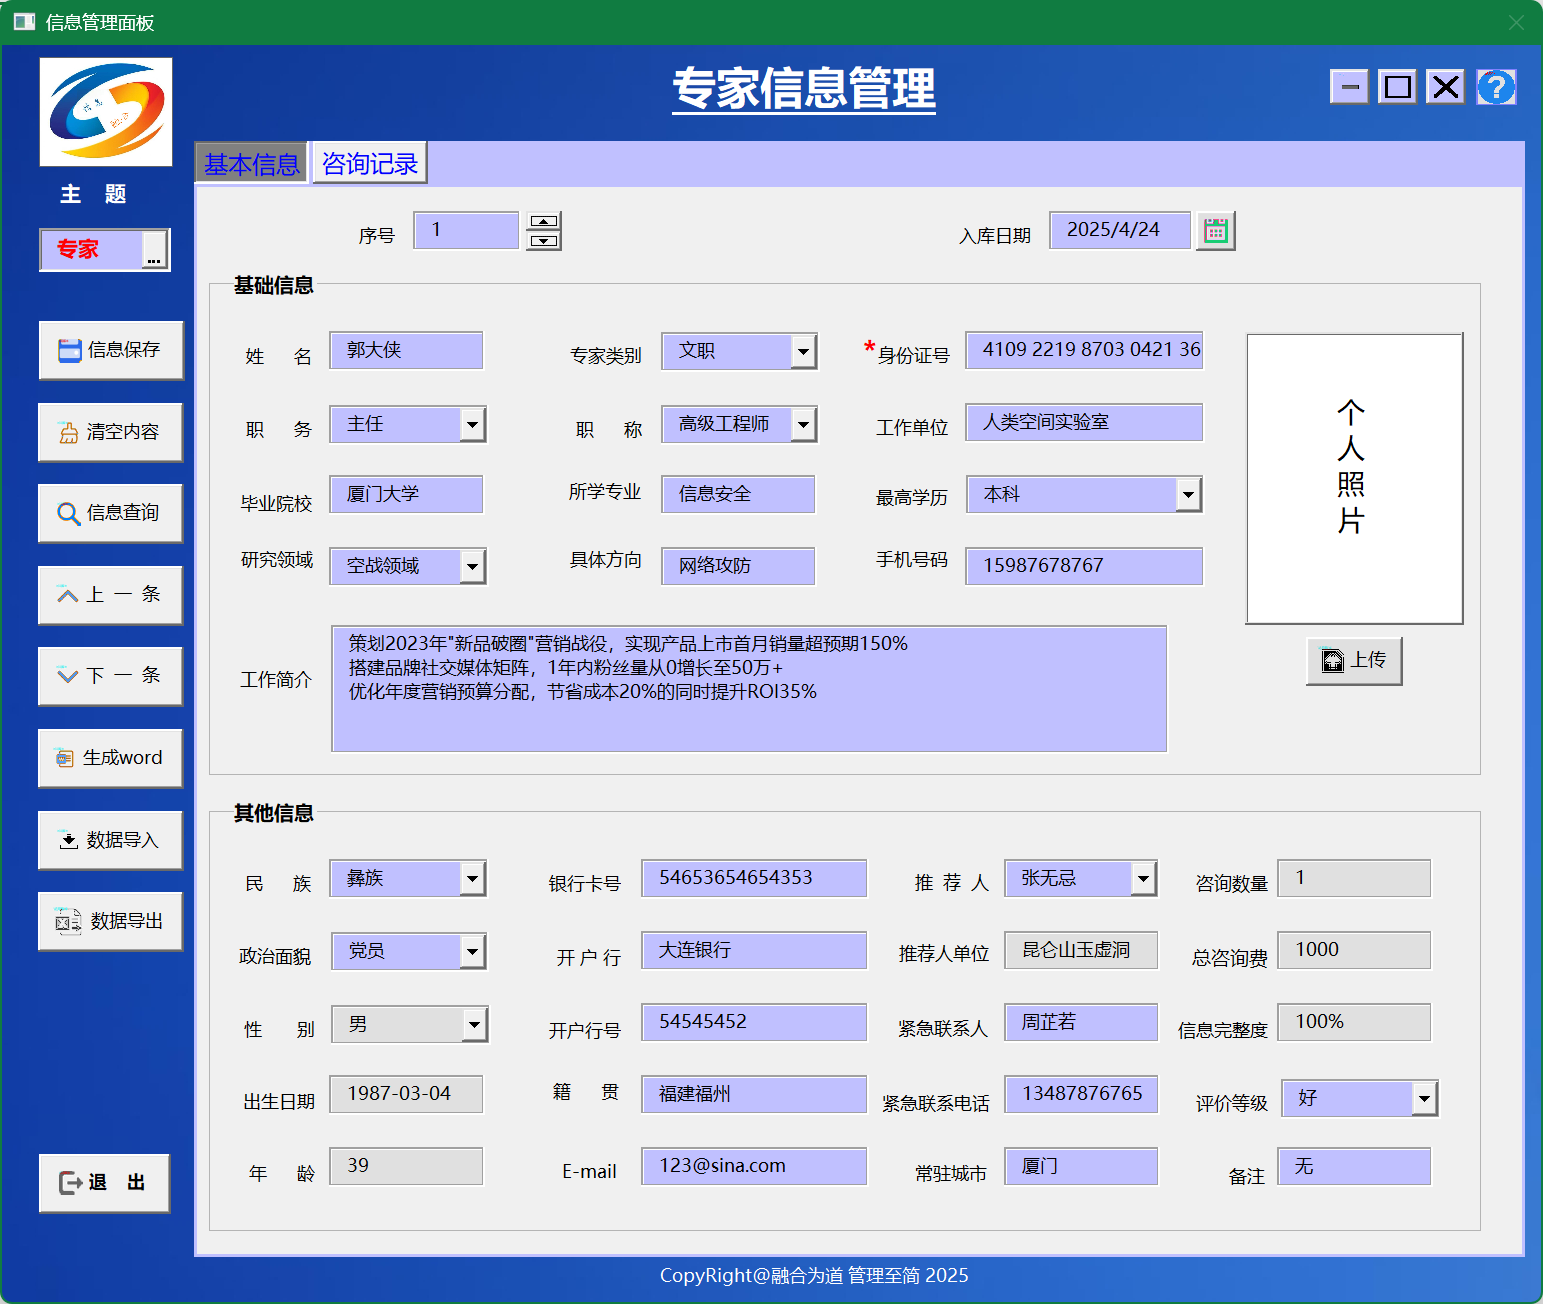The width and height of the screenshot is (1543, 1304).
Task: Open the help question mark icon
Action: pyautogui.click(x=1496, y=87)
